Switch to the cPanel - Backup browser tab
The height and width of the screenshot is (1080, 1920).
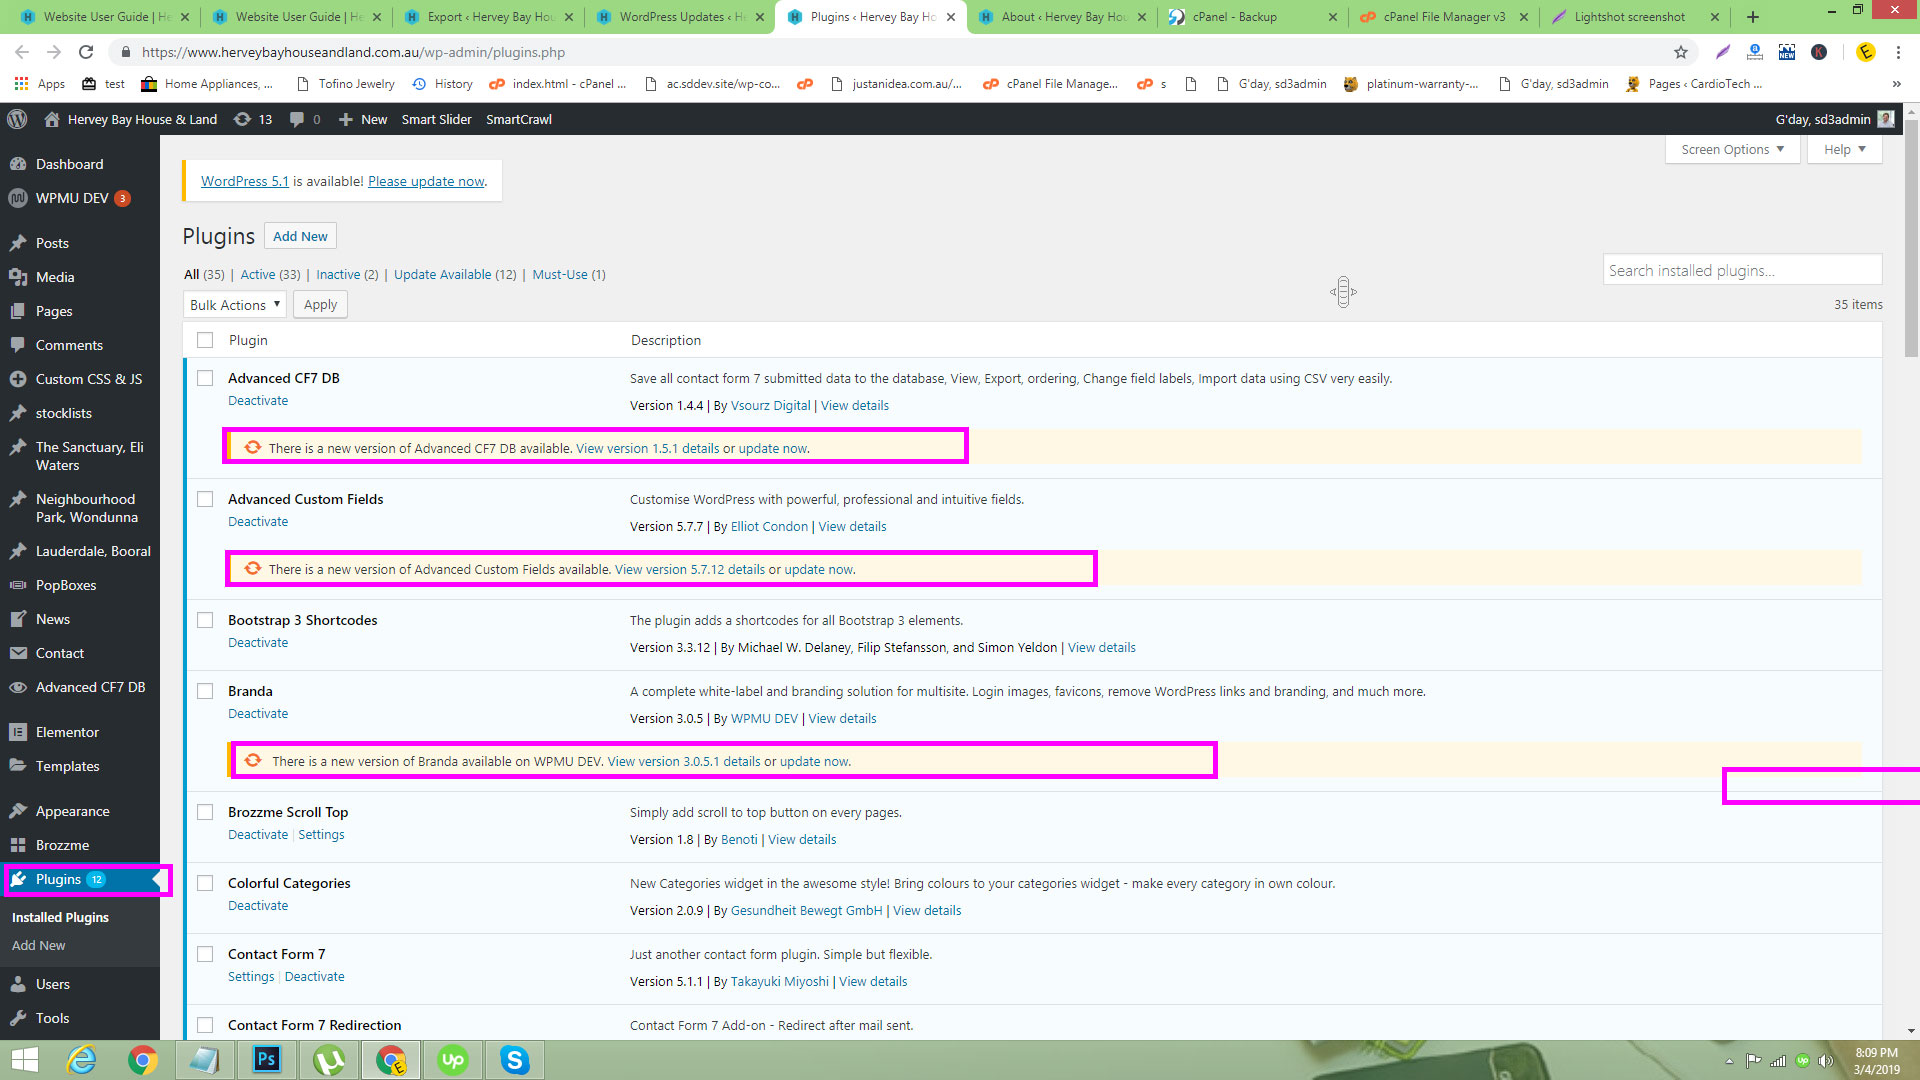tap(1251, 17)
